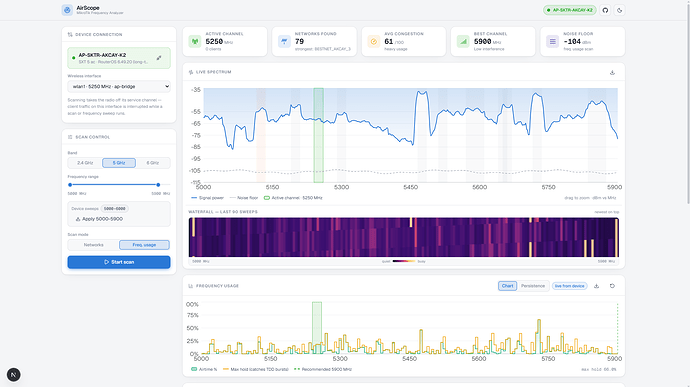Toggle Recommended 5900 MHz legend entry
Viewport: 690px width, 387px height.
tap(323, 369)
